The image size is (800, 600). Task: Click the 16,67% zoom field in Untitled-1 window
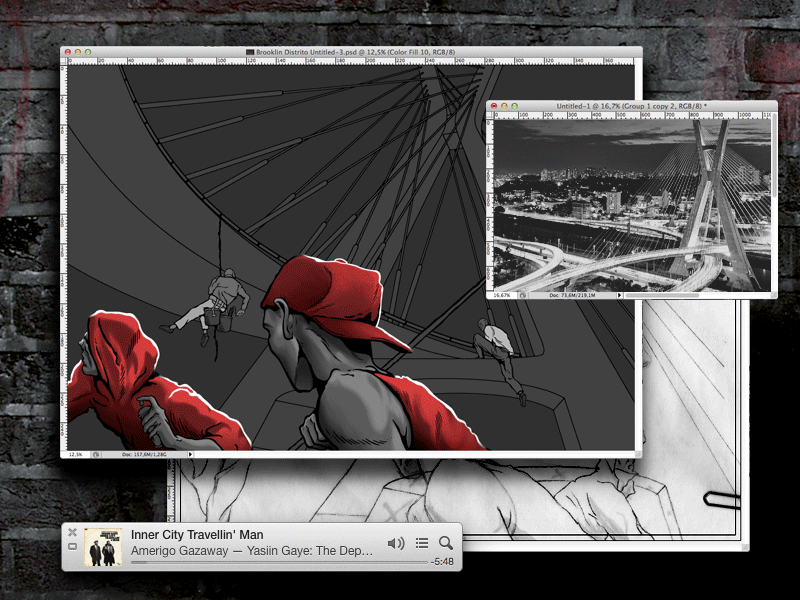(x=504, y=295)
